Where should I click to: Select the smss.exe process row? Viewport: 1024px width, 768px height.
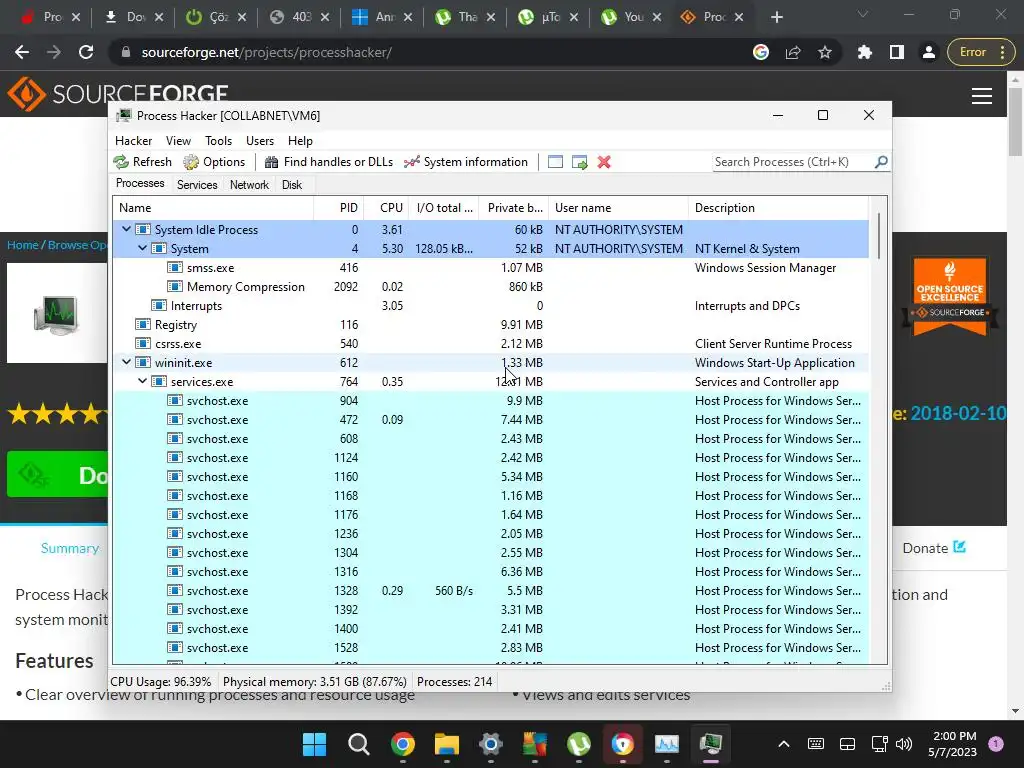coord(491,268)
